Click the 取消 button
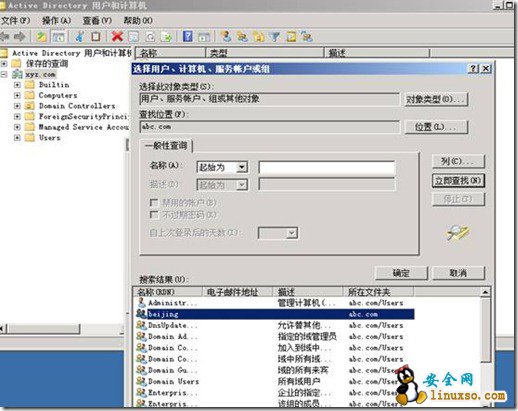The height and width of the screenshot is (411, 518). tap(458, 273)
